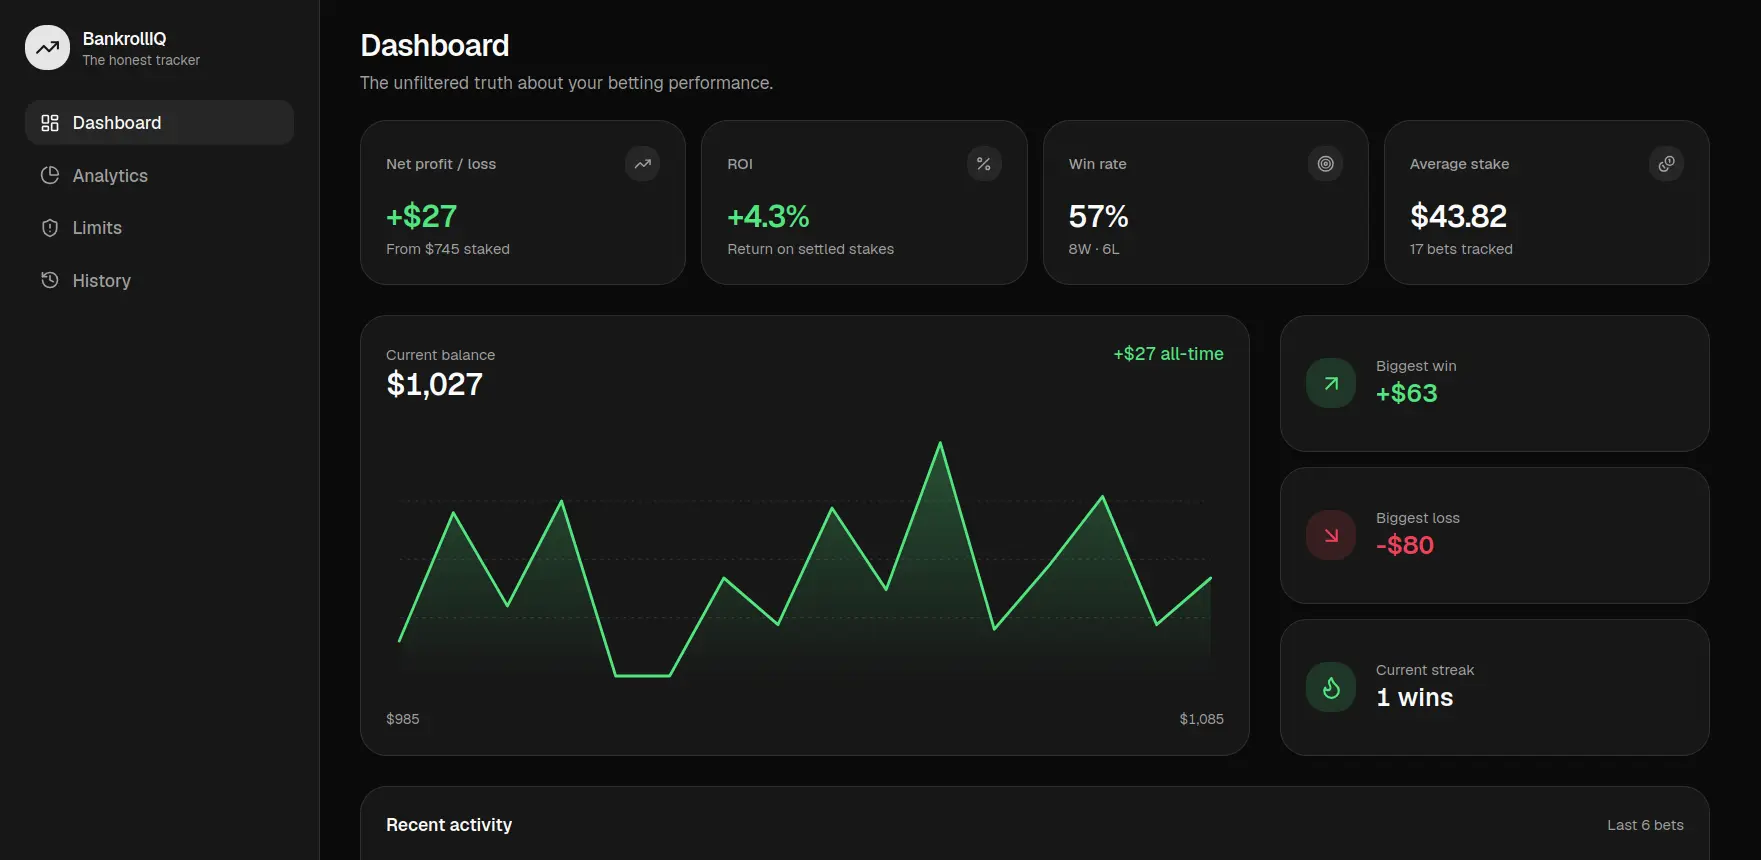This screenshot has height=860, width=1761.
Task: Click the red down-arrow icon for Biggest loss
Action: (1331, 535)
